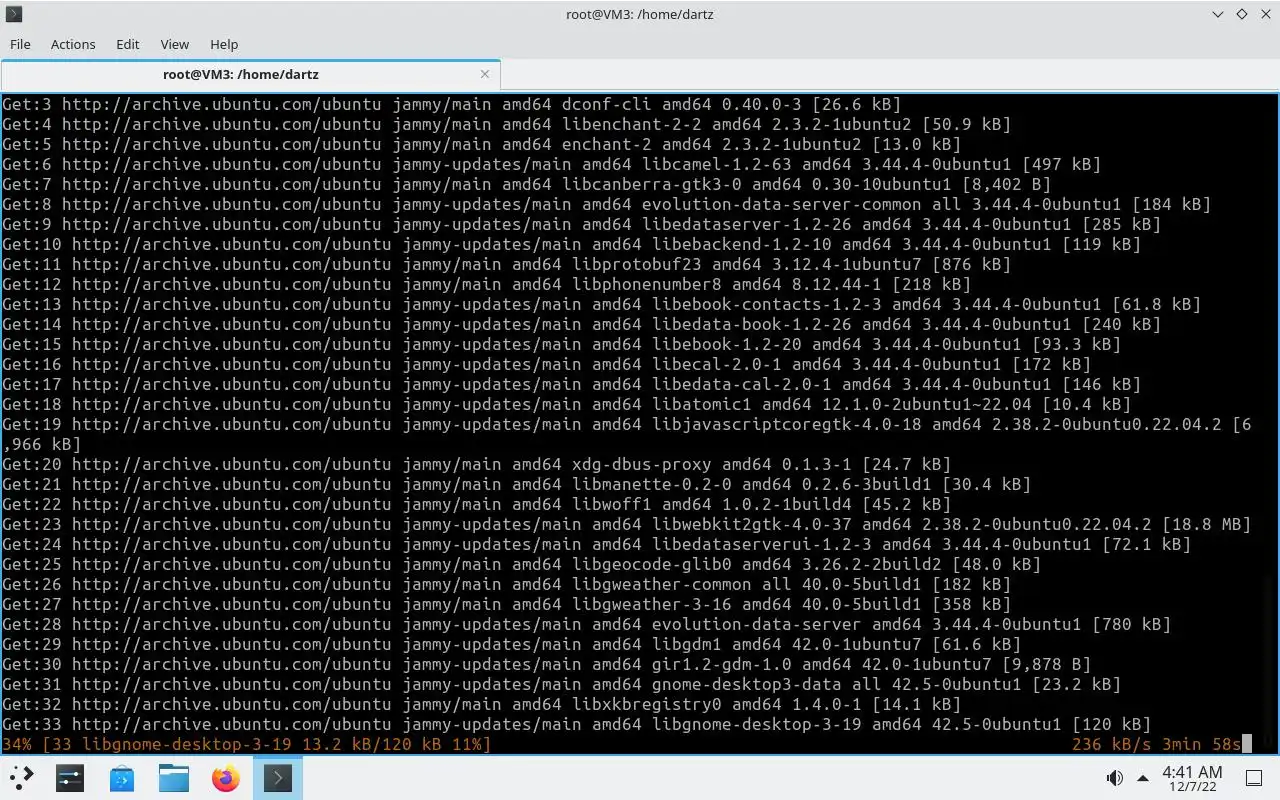Screen dimensions: 1280x800
Task: Open the application launcher in the taskbar
Action: (22, 777)
